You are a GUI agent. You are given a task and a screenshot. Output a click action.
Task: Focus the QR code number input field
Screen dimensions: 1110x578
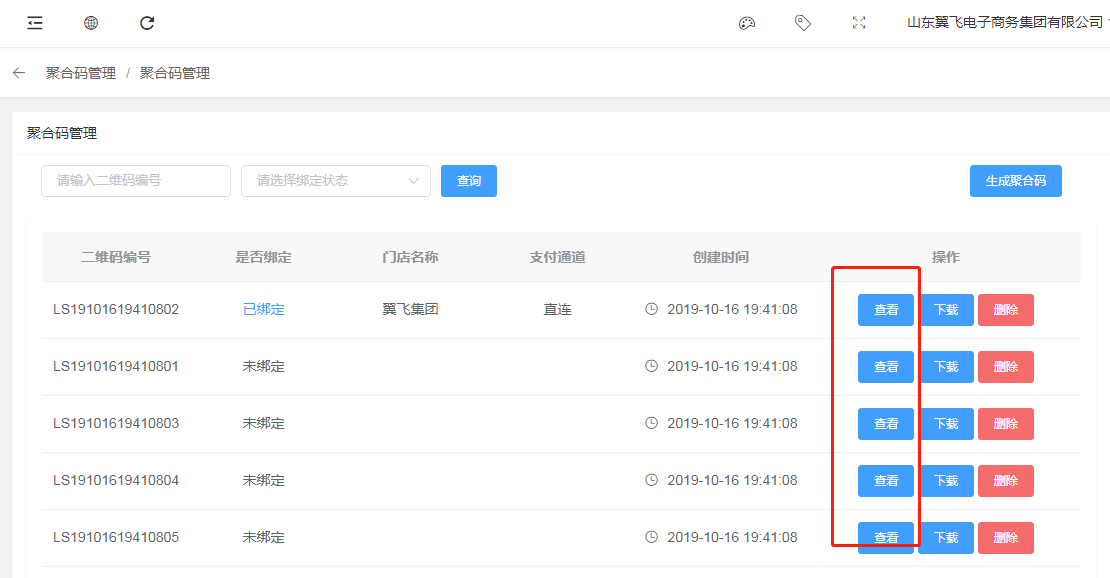click(x=136, y=181)
